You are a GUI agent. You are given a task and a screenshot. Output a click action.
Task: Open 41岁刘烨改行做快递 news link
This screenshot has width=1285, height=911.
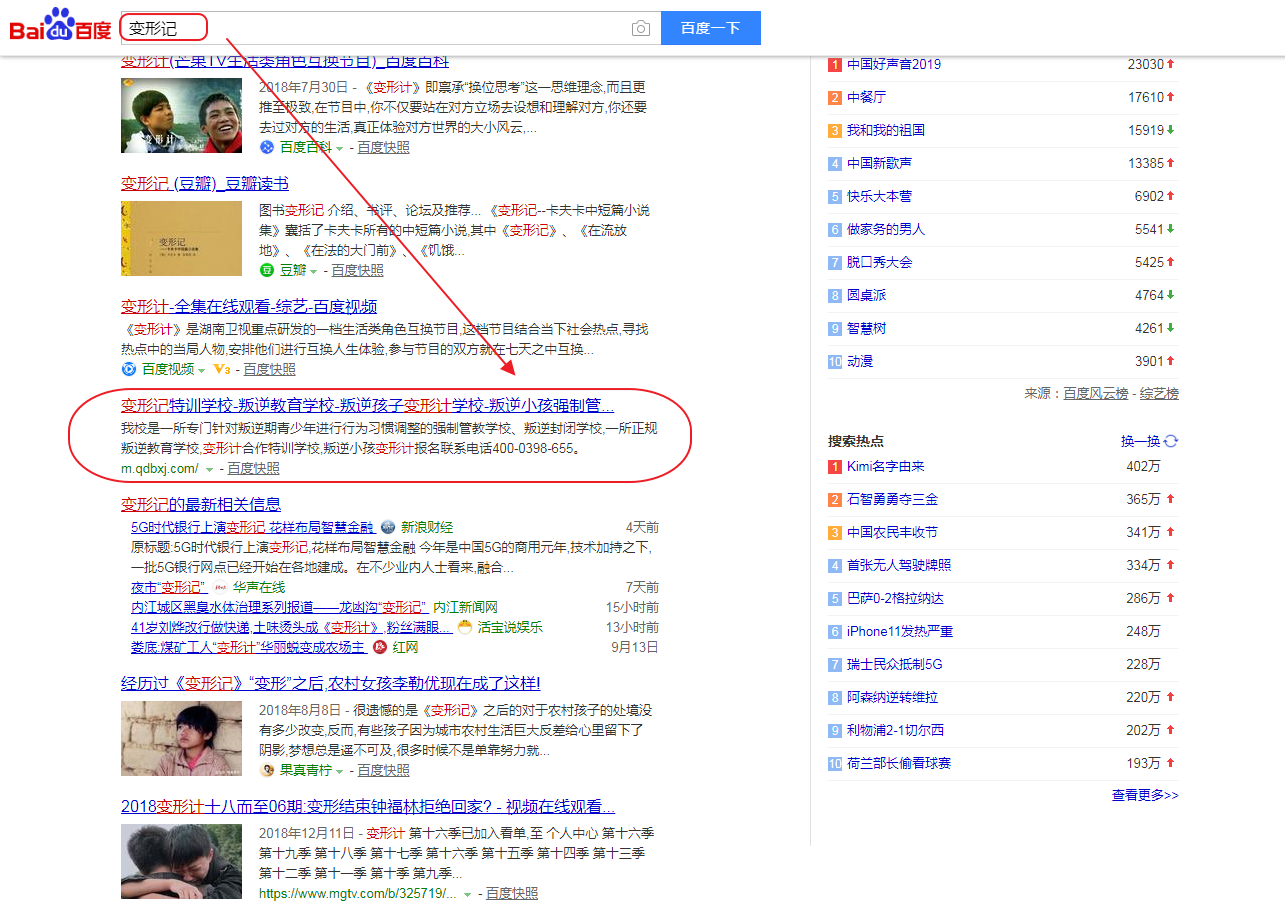point(291,627)
